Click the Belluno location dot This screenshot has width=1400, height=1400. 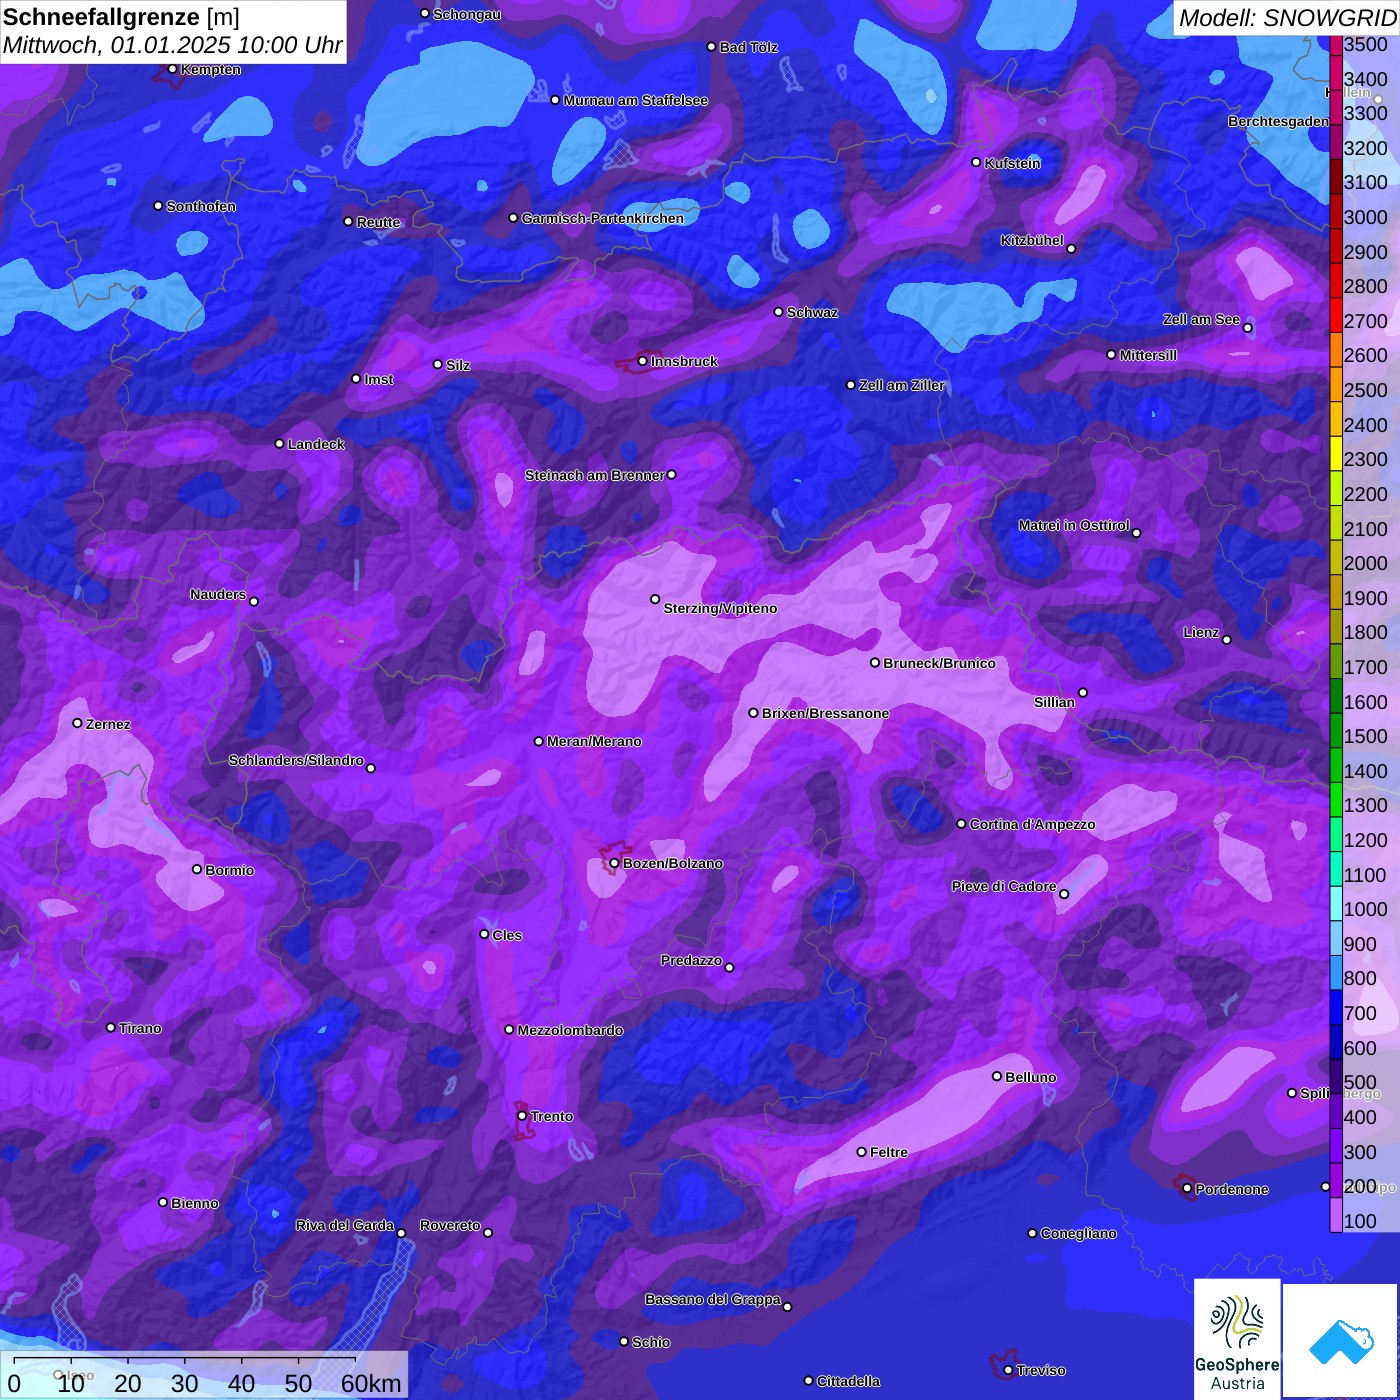pyautogui.click(x=997, y=1076)
